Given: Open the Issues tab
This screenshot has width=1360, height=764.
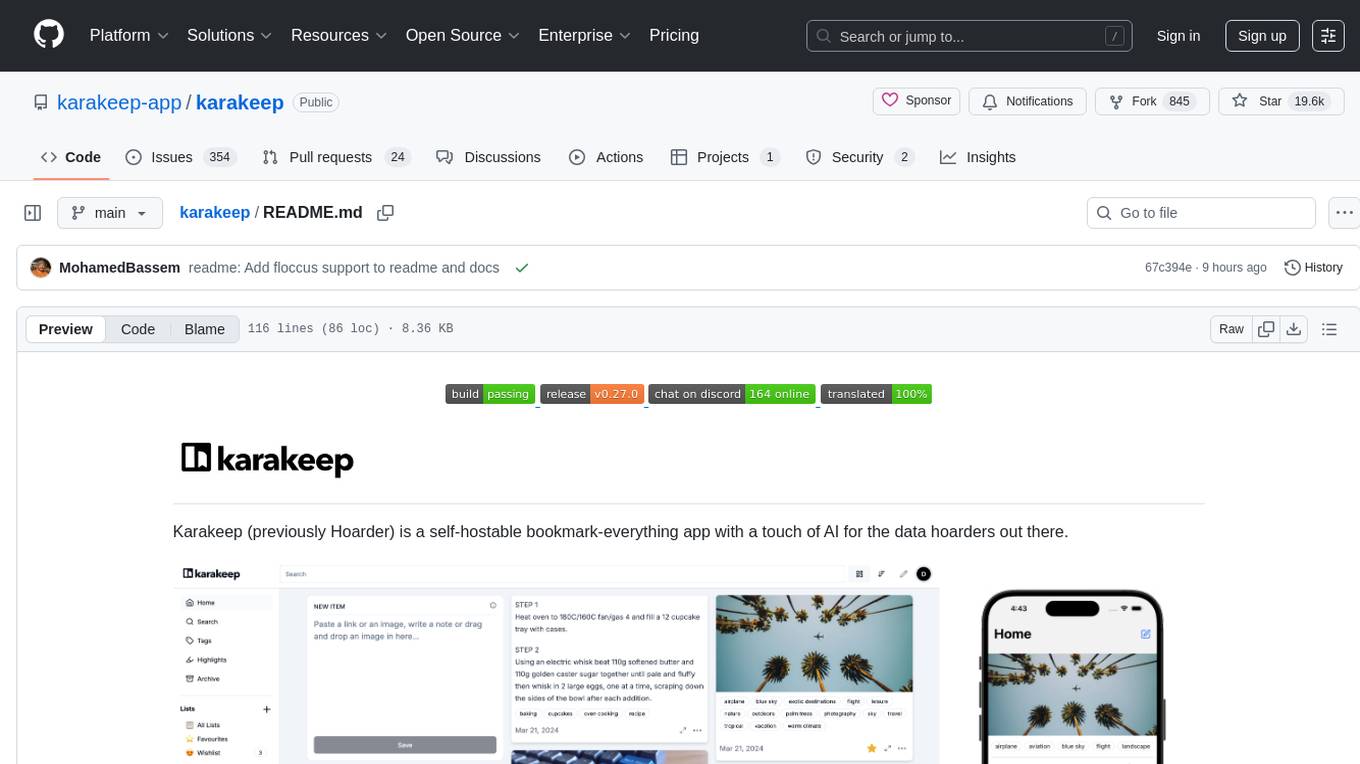Looking at the screenshot, I should click(x=180, y=157).
